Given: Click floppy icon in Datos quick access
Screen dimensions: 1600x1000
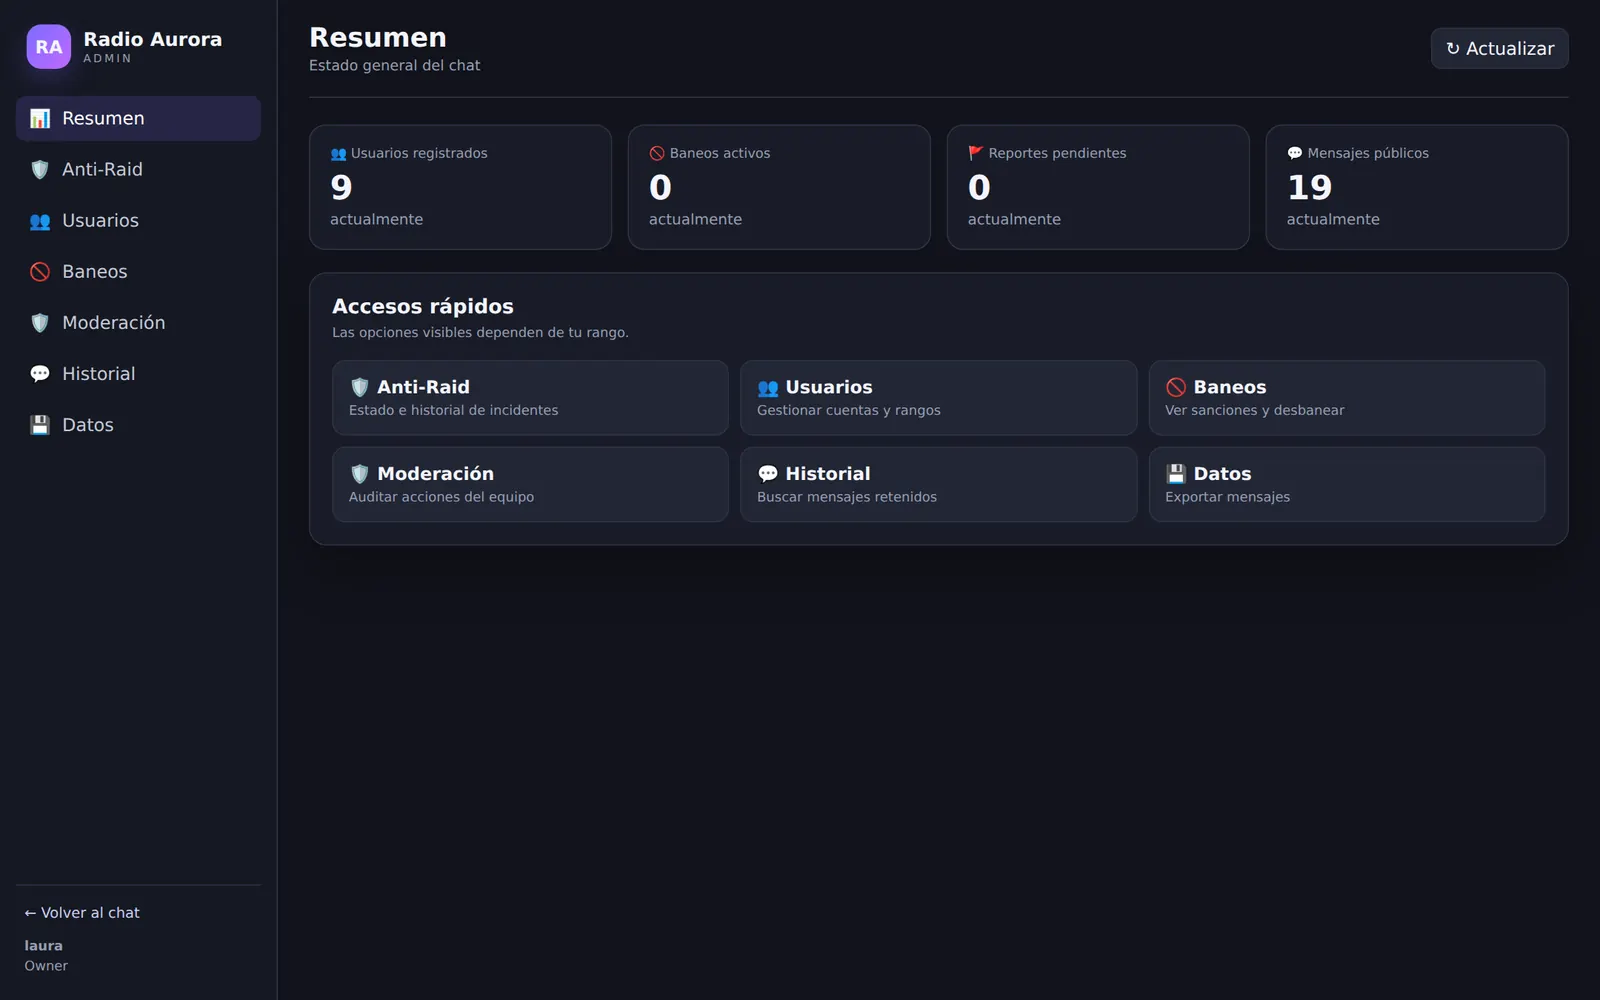Looking at the screenshot, I should pyautogui.click(x=1176, y=474).
